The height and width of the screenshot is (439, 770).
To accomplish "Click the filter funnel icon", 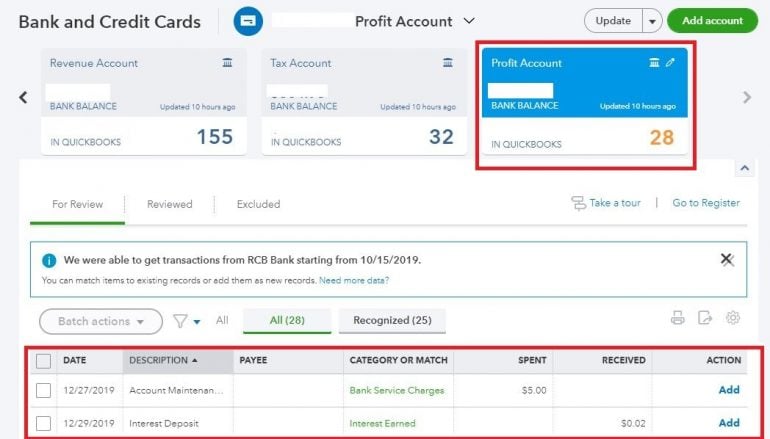I will (181, 321).
